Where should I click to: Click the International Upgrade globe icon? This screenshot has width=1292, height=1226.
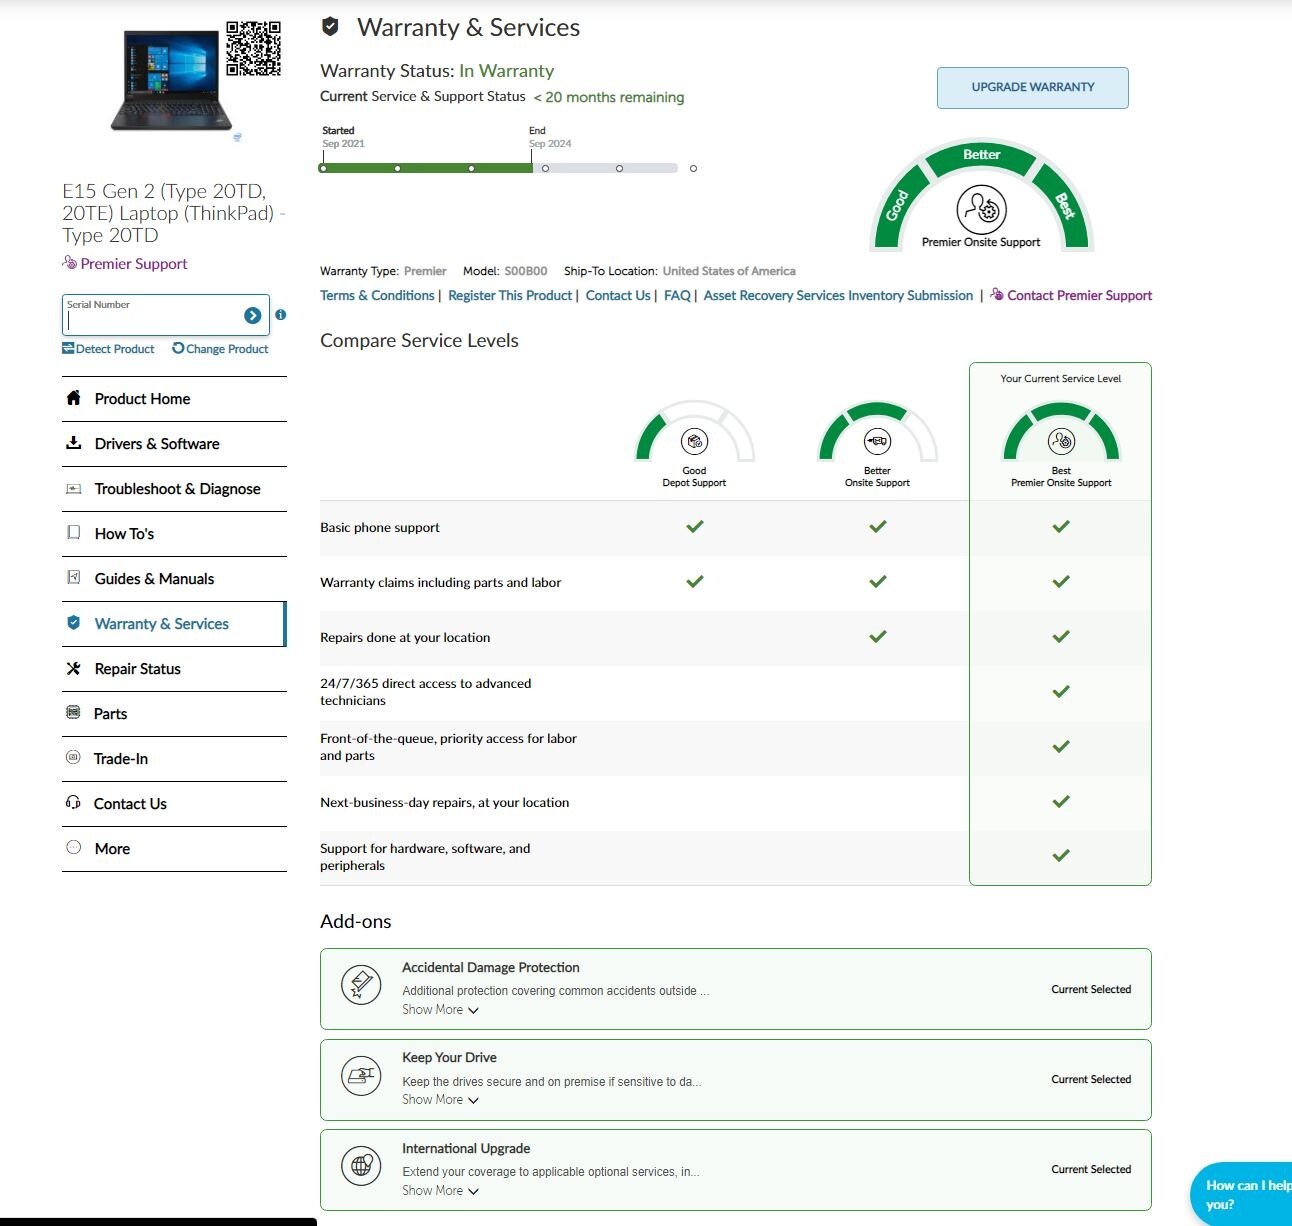tap(361, 1166)
